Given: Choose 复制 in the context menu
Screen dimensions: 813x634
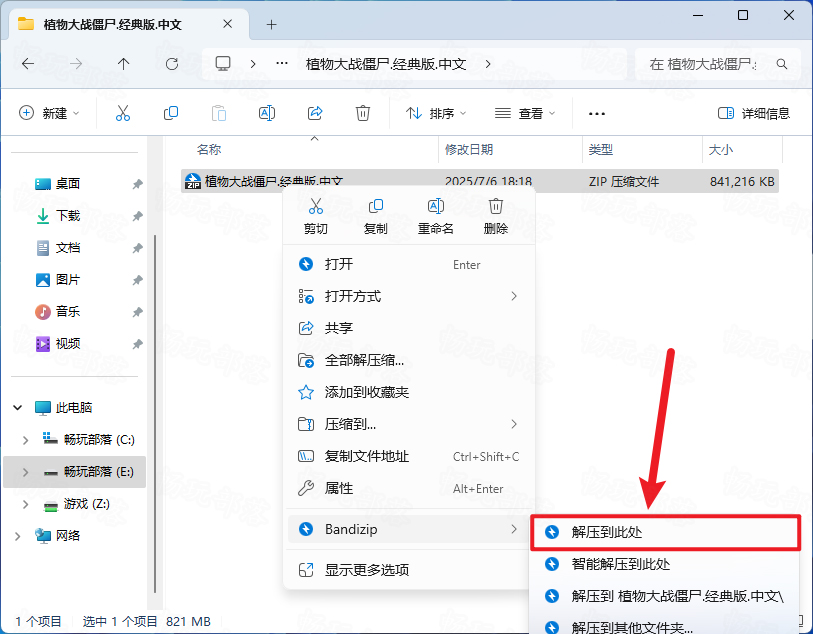Looking at the screenshot, I should coord(375,216).
